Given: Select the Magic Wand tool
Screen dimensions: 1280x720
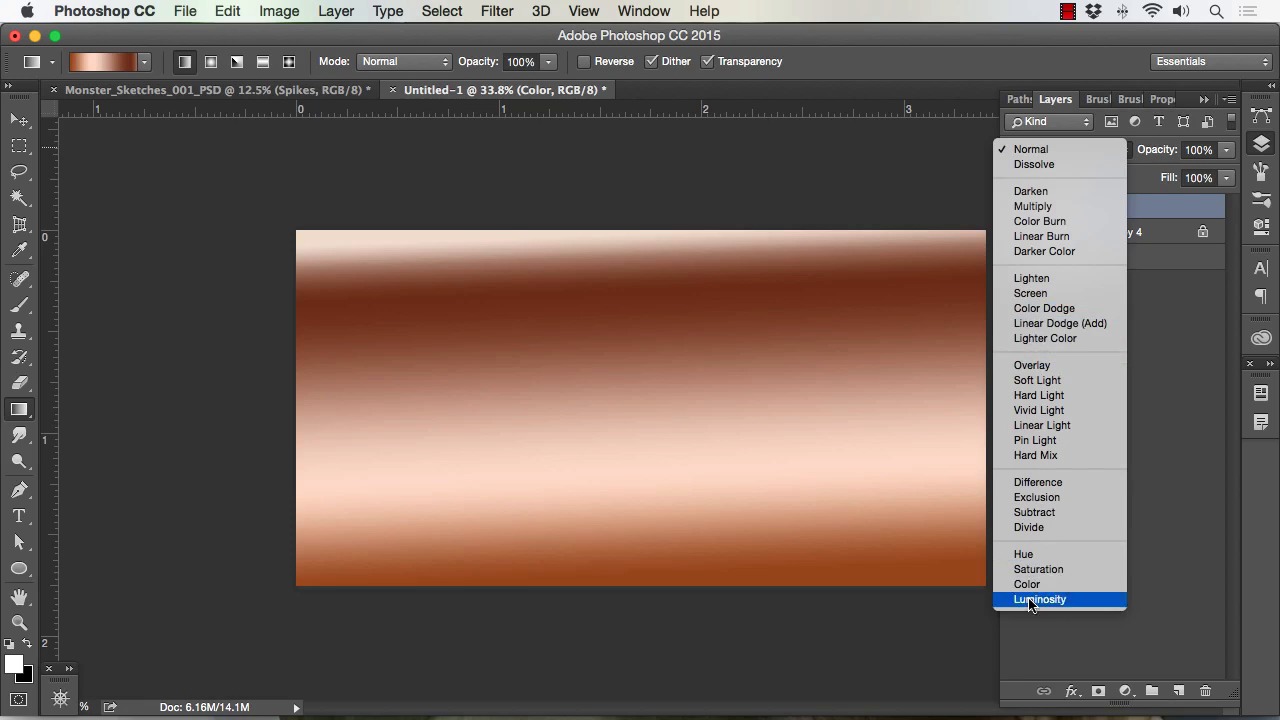Looking at the screenshot, I should coord(19,198).
